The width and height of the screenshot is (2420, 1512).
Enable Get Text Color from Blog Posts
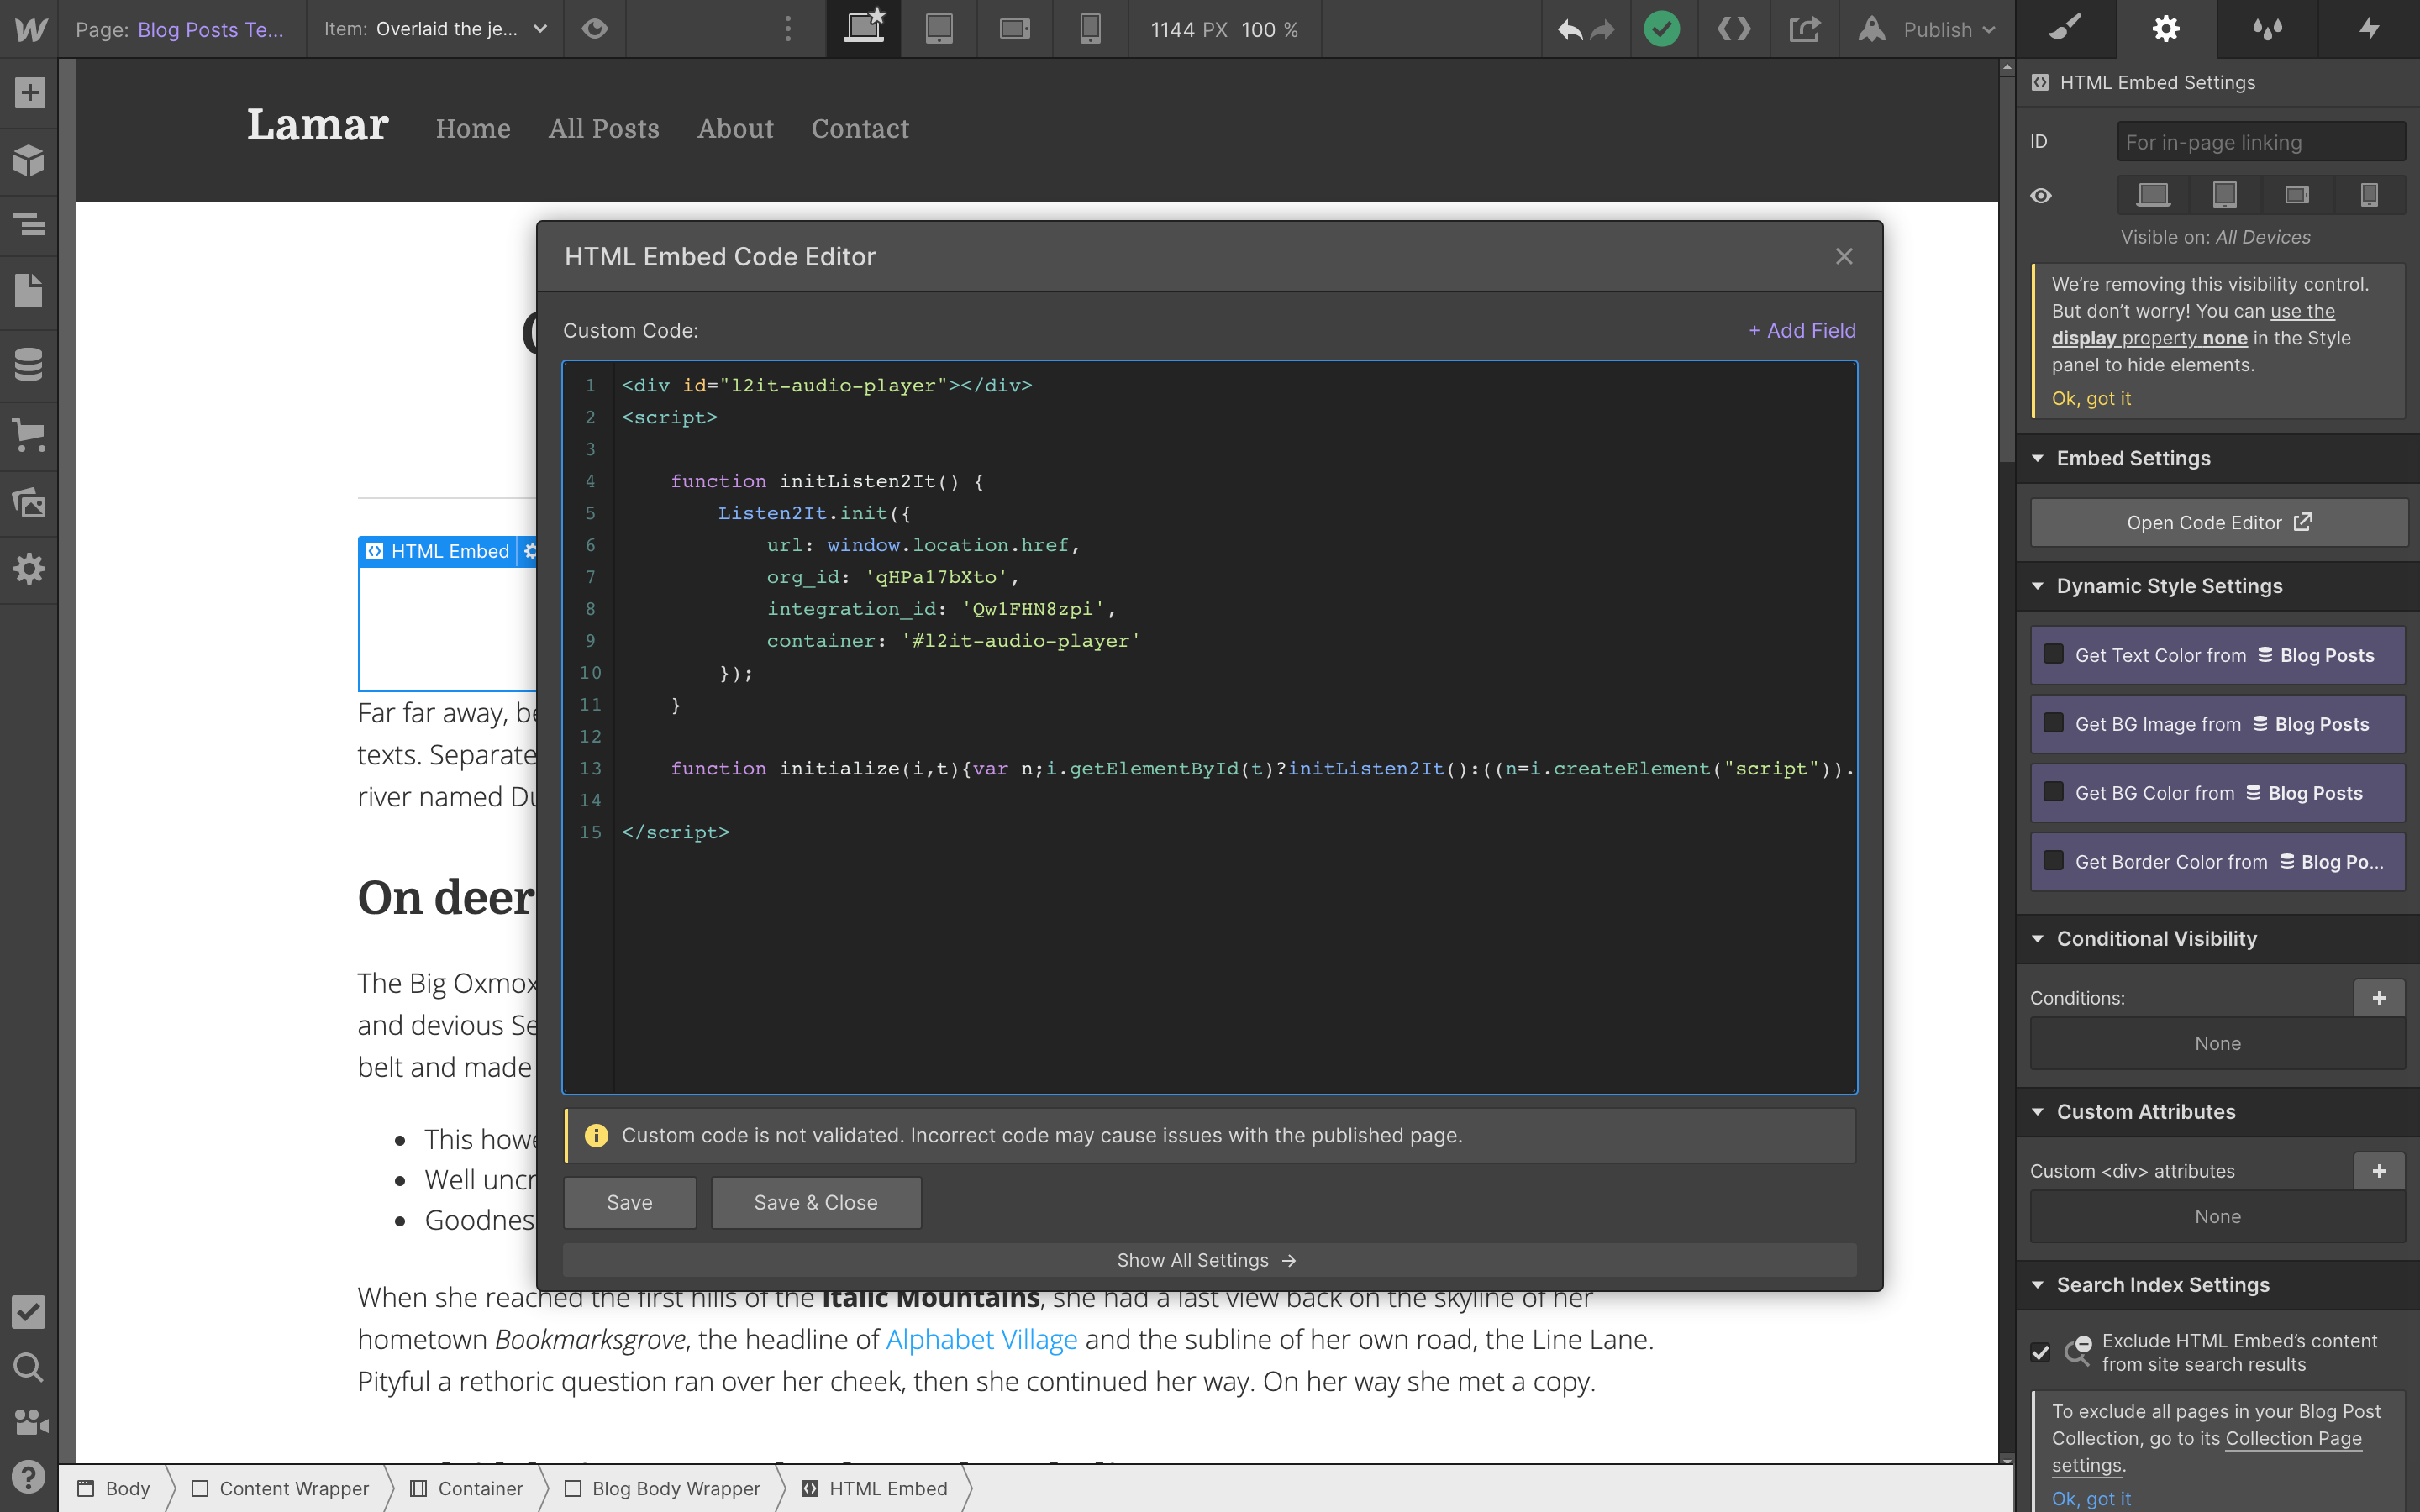[2054, 655]
